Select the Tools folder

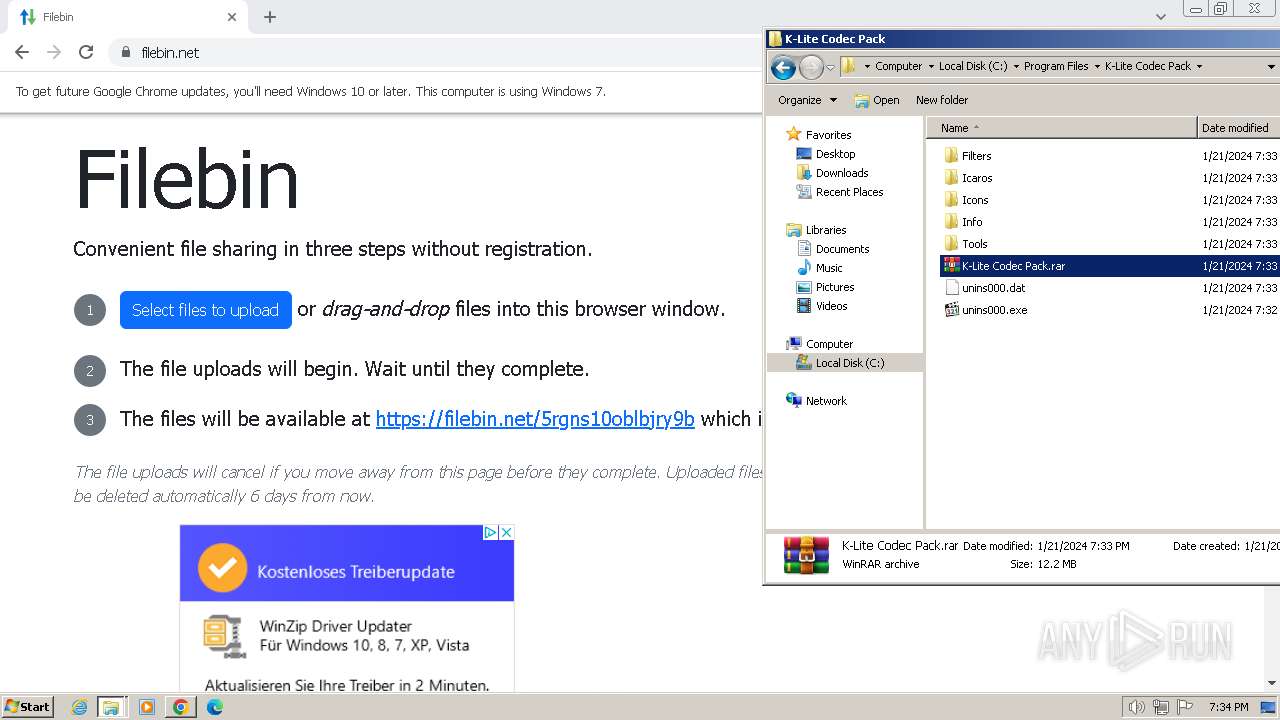[x=966, y=244]
